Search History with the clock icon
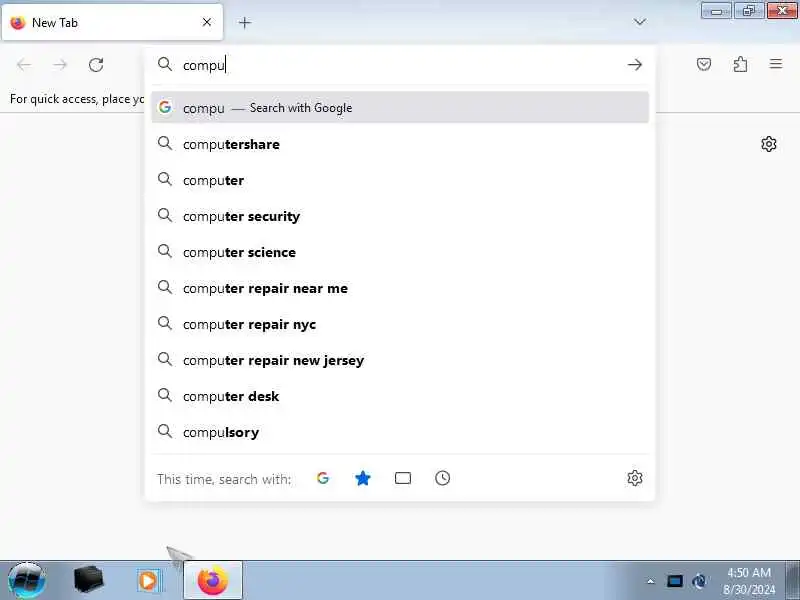This screenshot has height=600, width=800. coord(442,479)
